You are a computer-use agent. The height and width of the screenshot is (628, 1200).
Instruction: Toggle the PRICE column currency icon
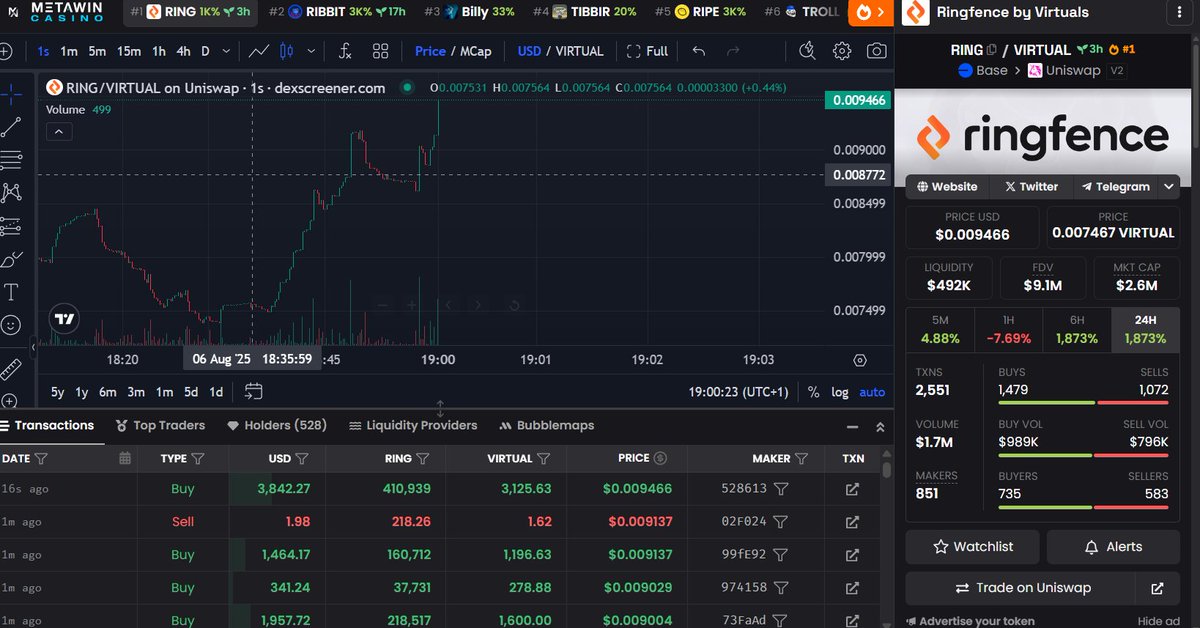[659, 458]
